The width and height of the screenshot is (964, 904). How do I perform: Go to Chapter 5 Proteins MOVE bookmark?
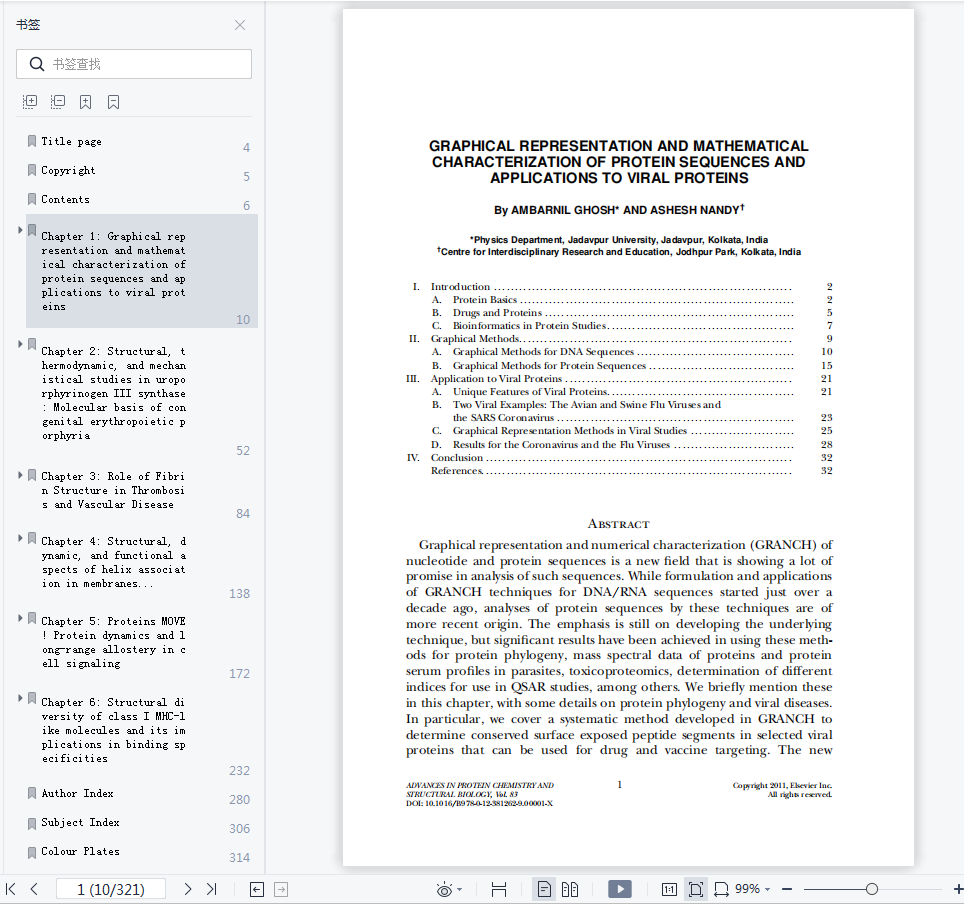click(x=114, y=642)
